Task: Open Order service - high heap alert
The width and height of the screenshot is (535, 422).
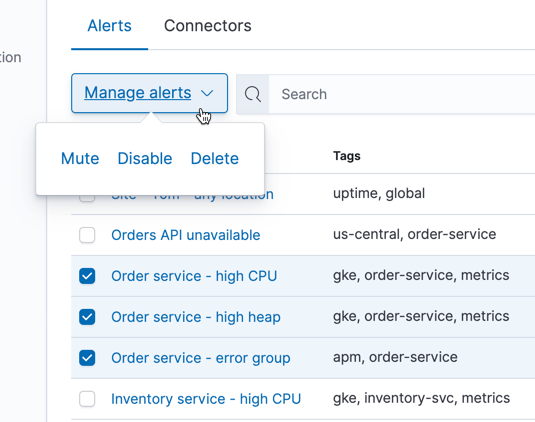Action: [x=196, y=317]
